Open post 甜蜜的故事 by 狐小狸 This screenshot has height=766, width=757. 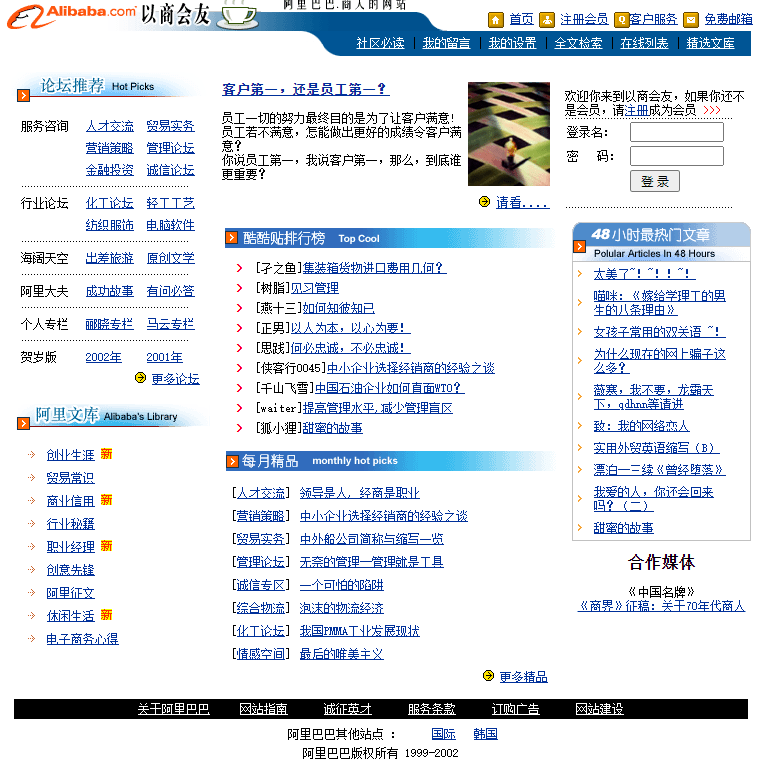pyautogui.click(x=333, y=428)
